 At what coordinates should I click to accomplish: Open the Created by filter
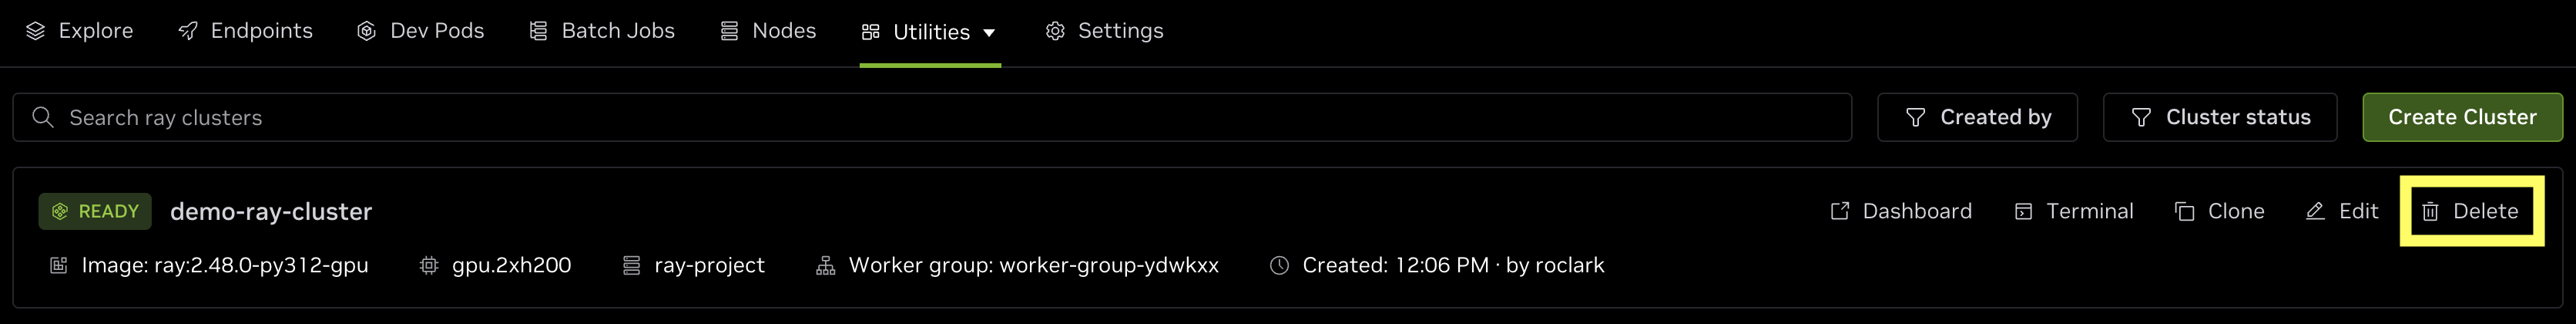click(1977, 118)
